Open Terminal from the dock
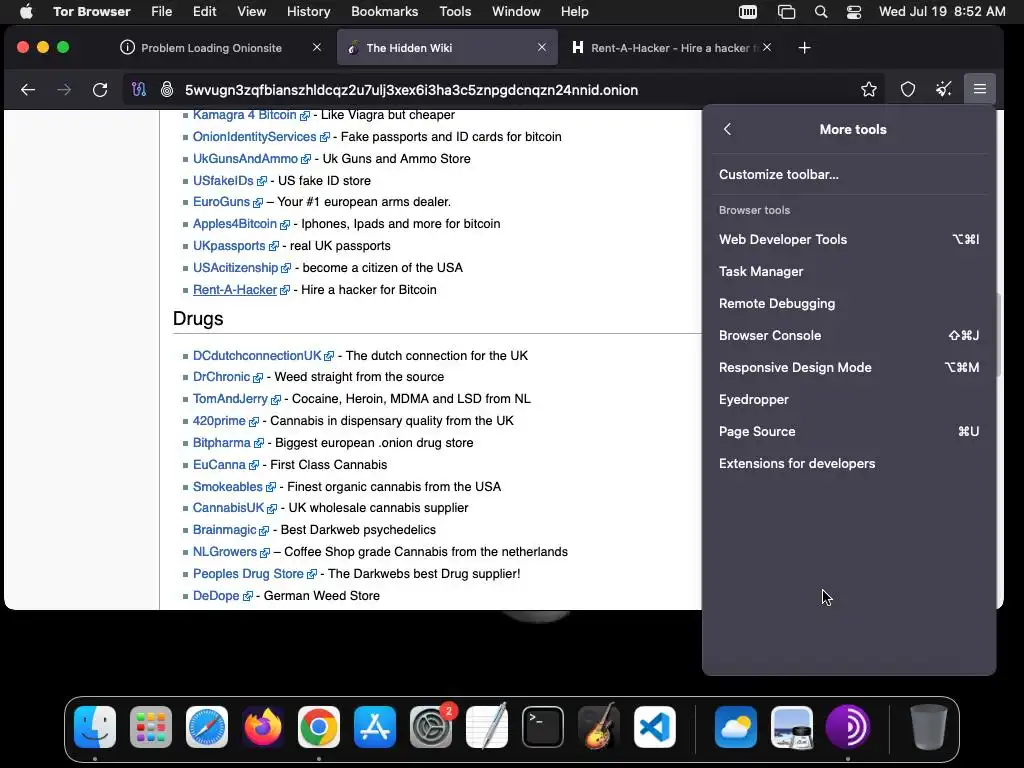The image size is (1024, 768). (x=543, y=727)
